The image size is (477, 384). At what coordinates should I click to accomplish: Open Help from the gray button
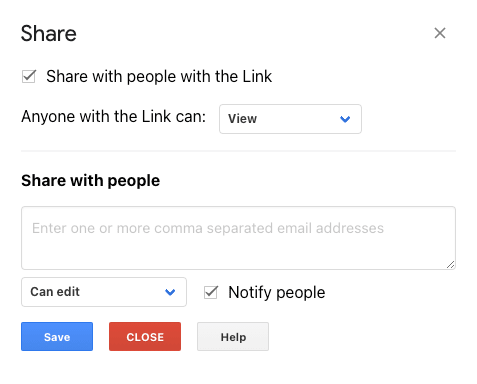[x=233, y=336]
